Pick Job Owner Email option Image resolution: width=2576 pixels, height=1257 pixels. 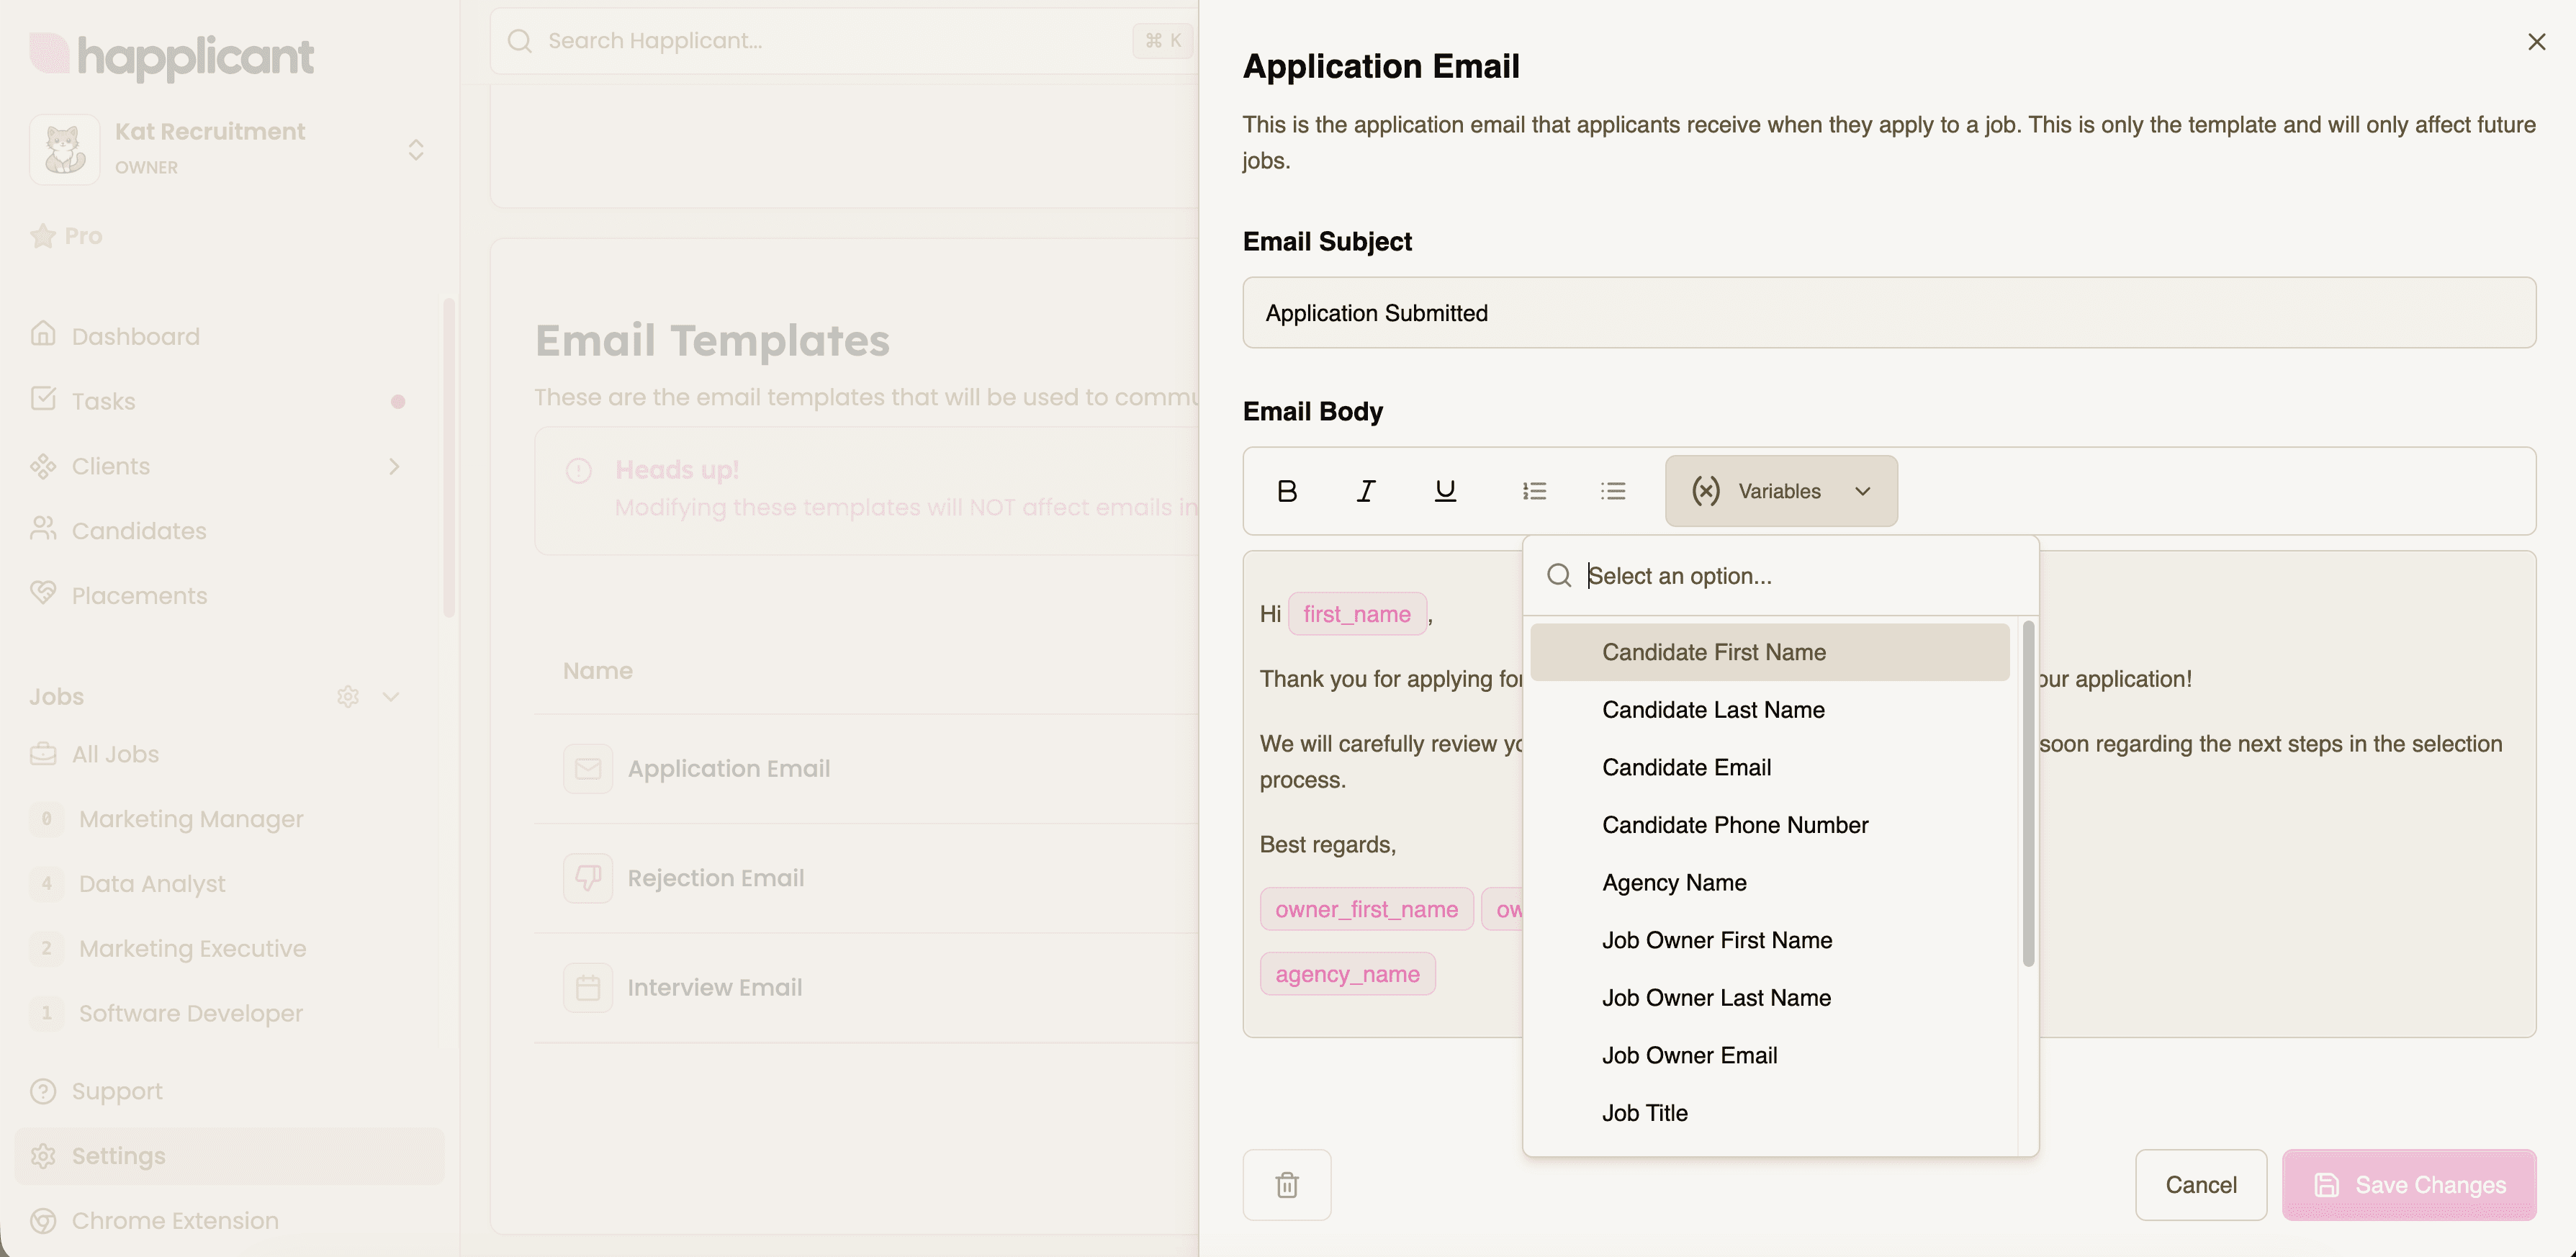tap(1689, 1056)
